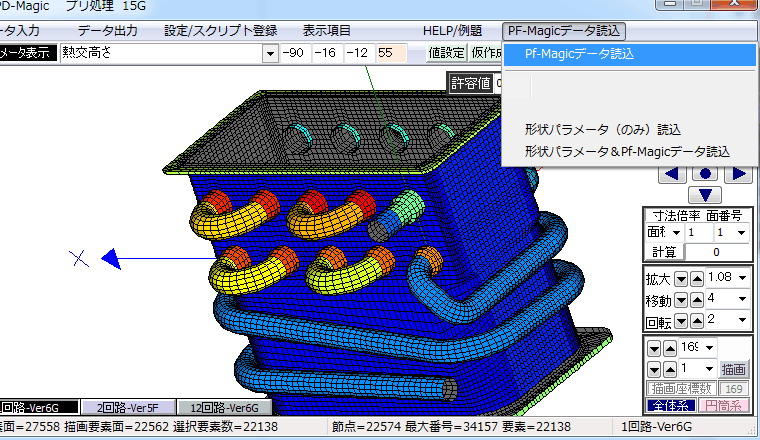This screenshot has height=440, width=760.
Task: Open the 移動 value dropdown showing 4
Action: (742, 299)
